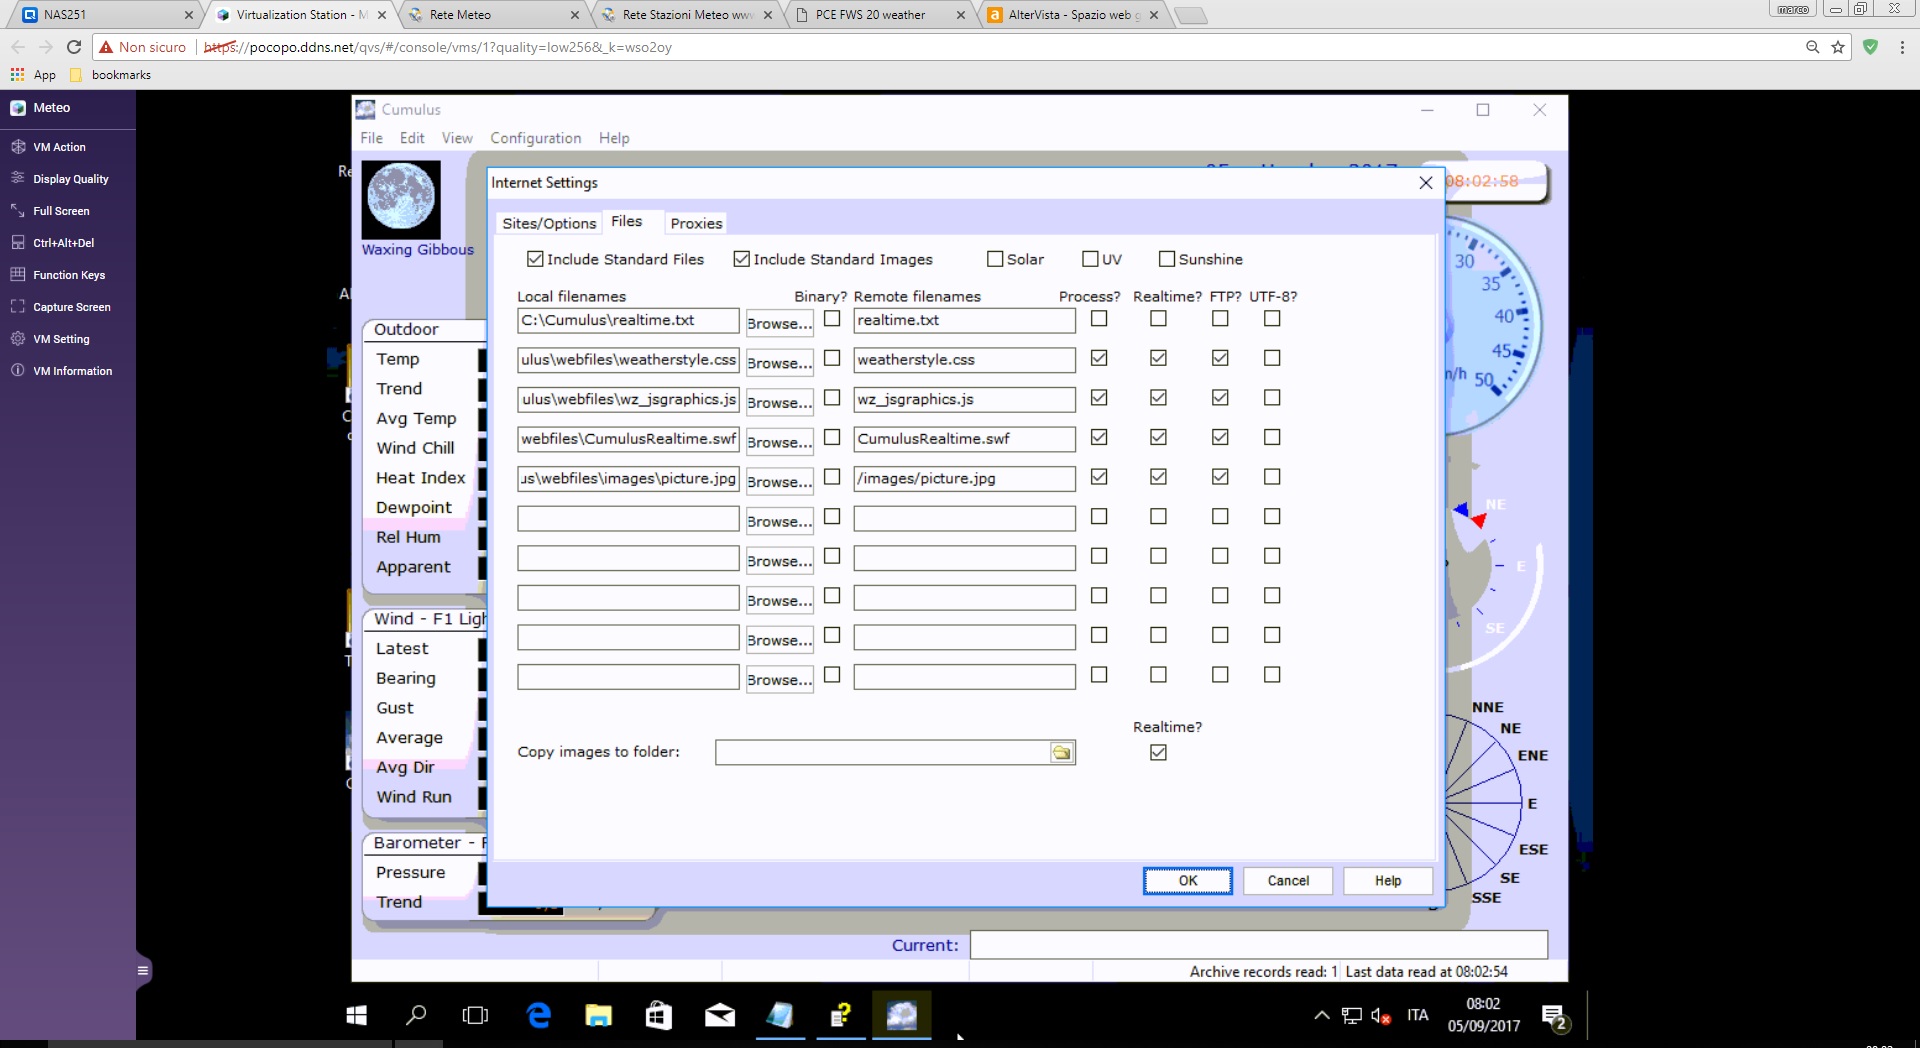The width and height of the screenshot is (1920, 1048).
Task: Click the VM Action sidebar icon
Action: pyautogui.click(x=18, y=147)
